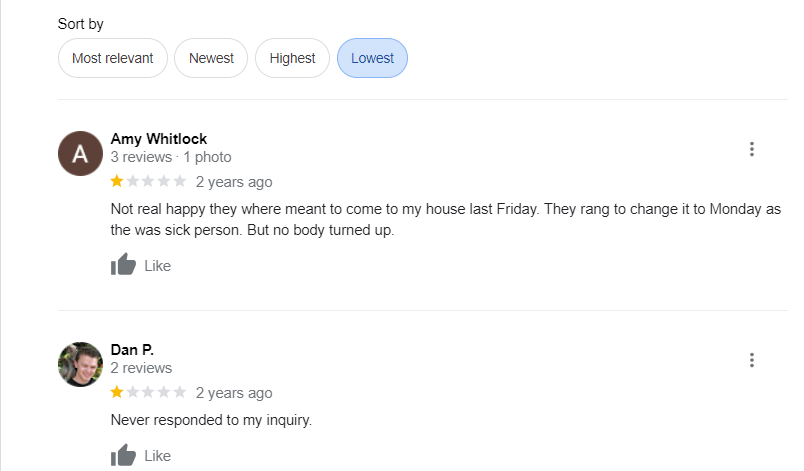The width and height of the screenshot is (804, 471).
Task: Click Amy Whitlock's one-star rating
Action: (x=148, y=182)
